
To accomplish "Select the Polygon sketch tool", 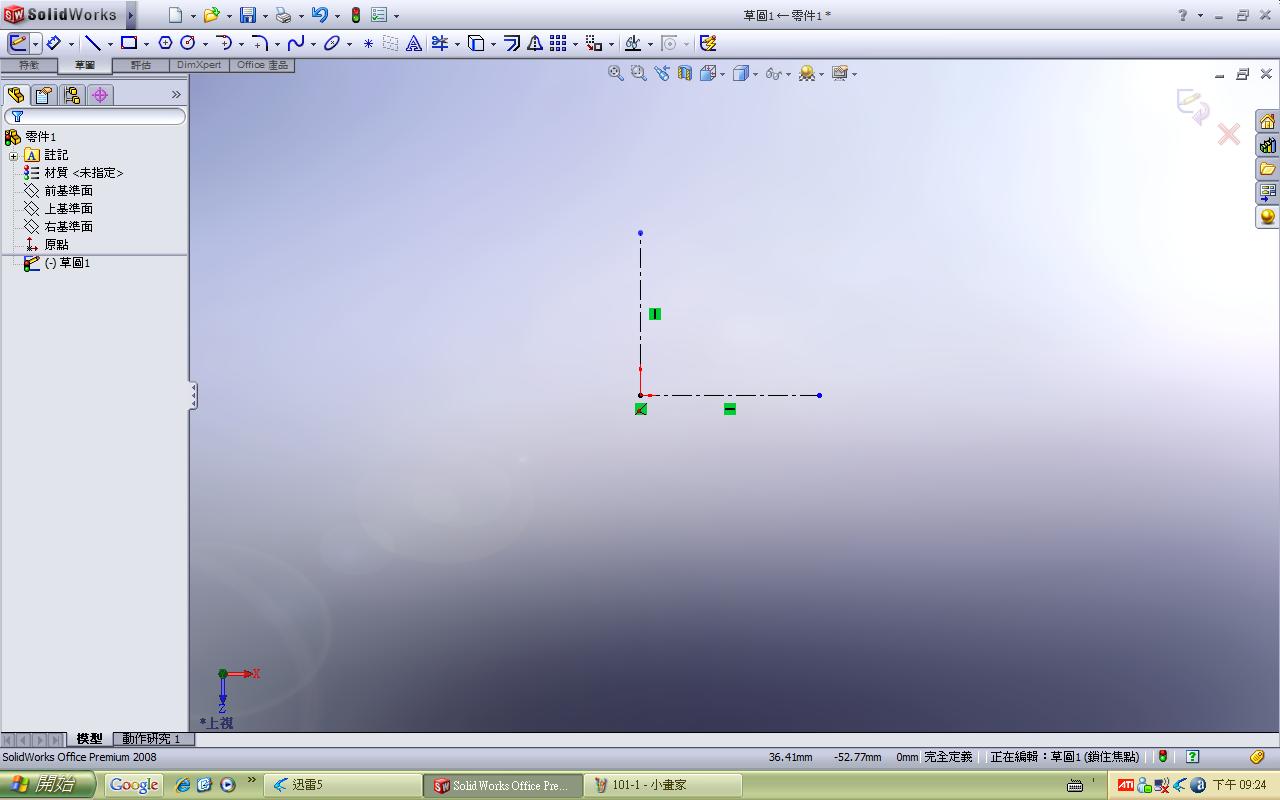I will pos(165,43).
